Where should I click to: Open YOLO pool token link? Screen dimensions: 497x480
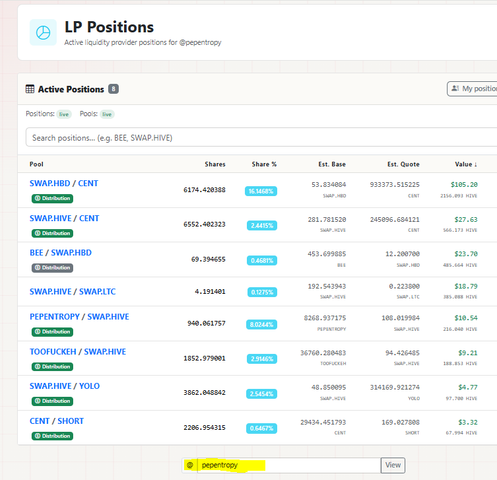point(89,386)
